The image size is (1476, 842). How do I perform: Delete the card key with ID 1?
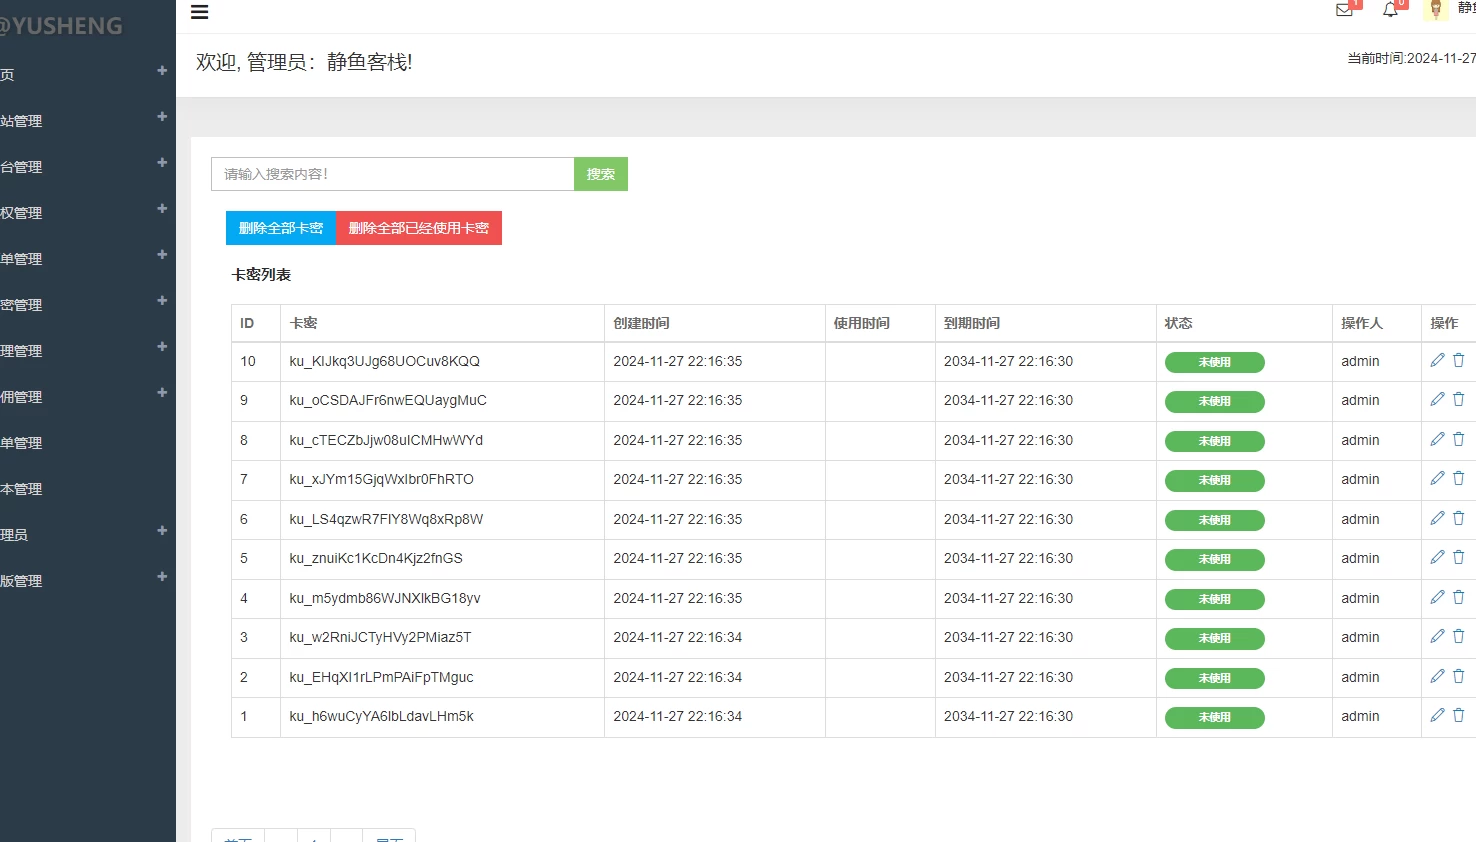pos(1458,715)
